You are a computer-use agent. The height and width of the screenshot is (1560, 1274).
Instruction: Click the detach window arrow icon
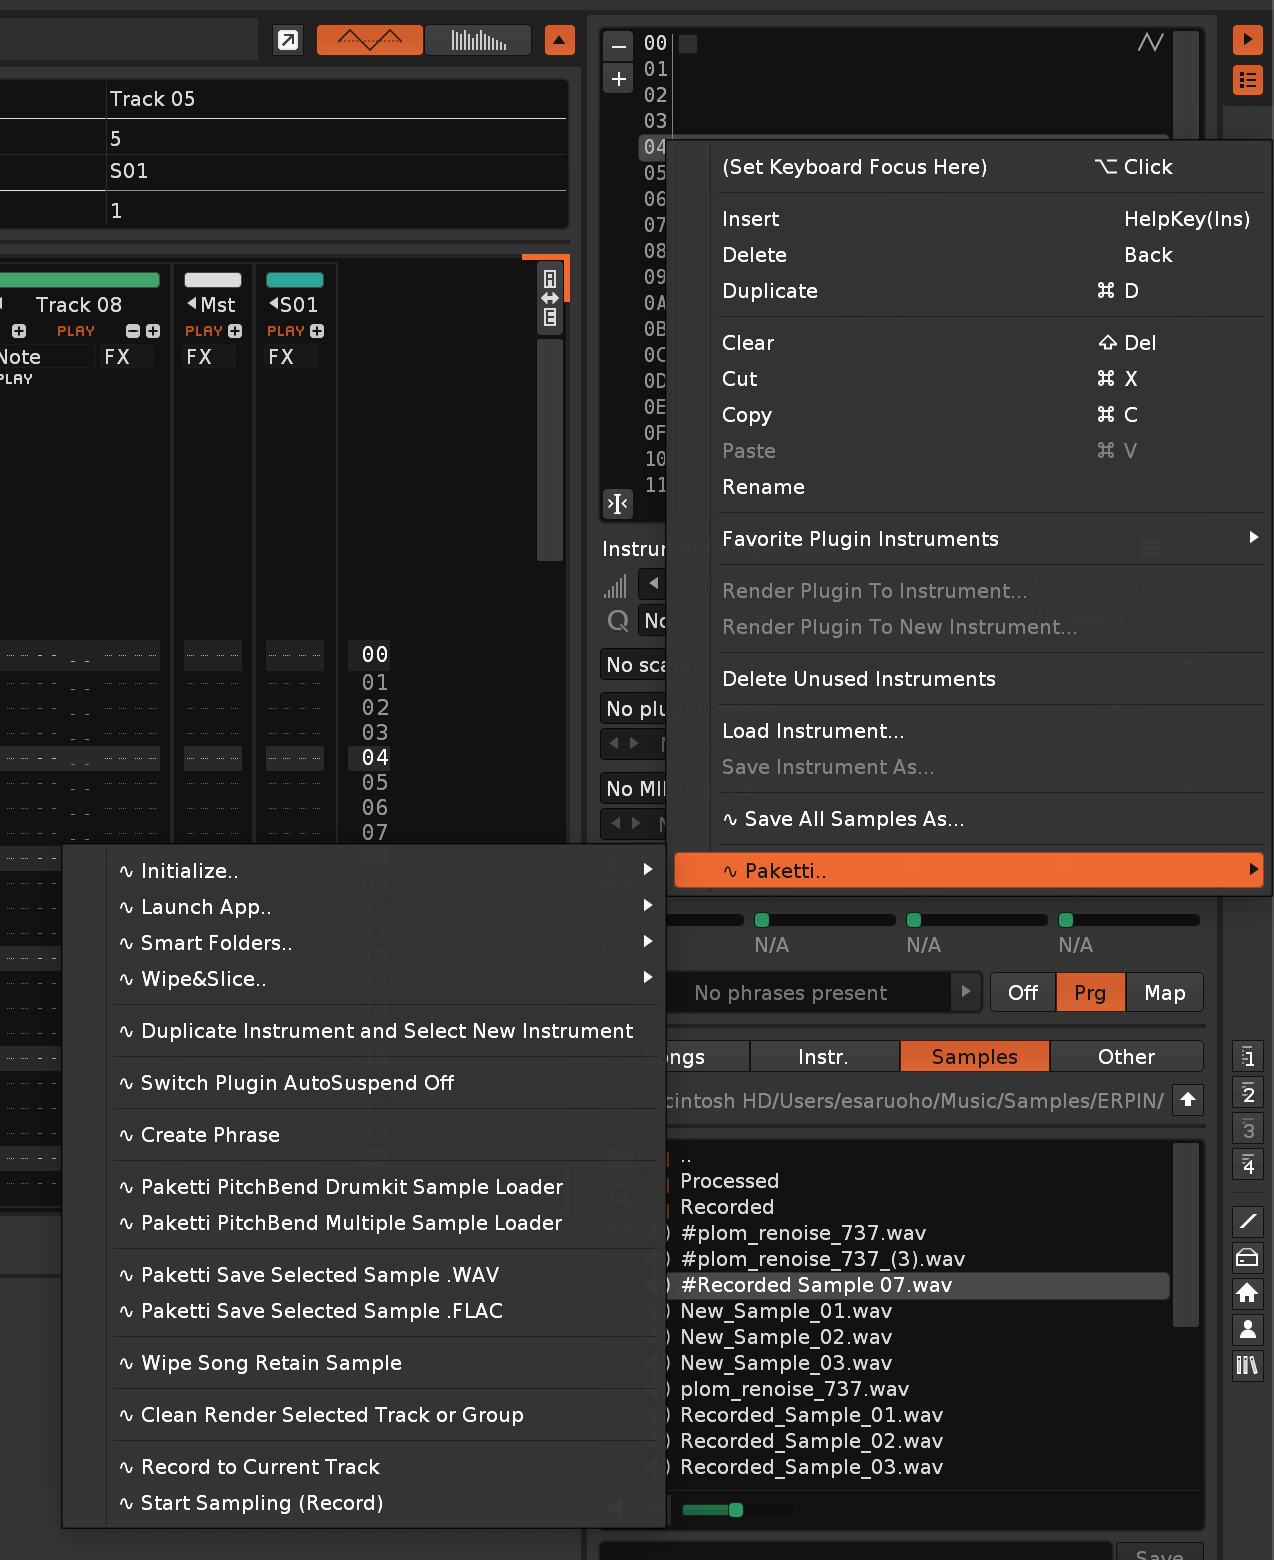click(288, 41)
